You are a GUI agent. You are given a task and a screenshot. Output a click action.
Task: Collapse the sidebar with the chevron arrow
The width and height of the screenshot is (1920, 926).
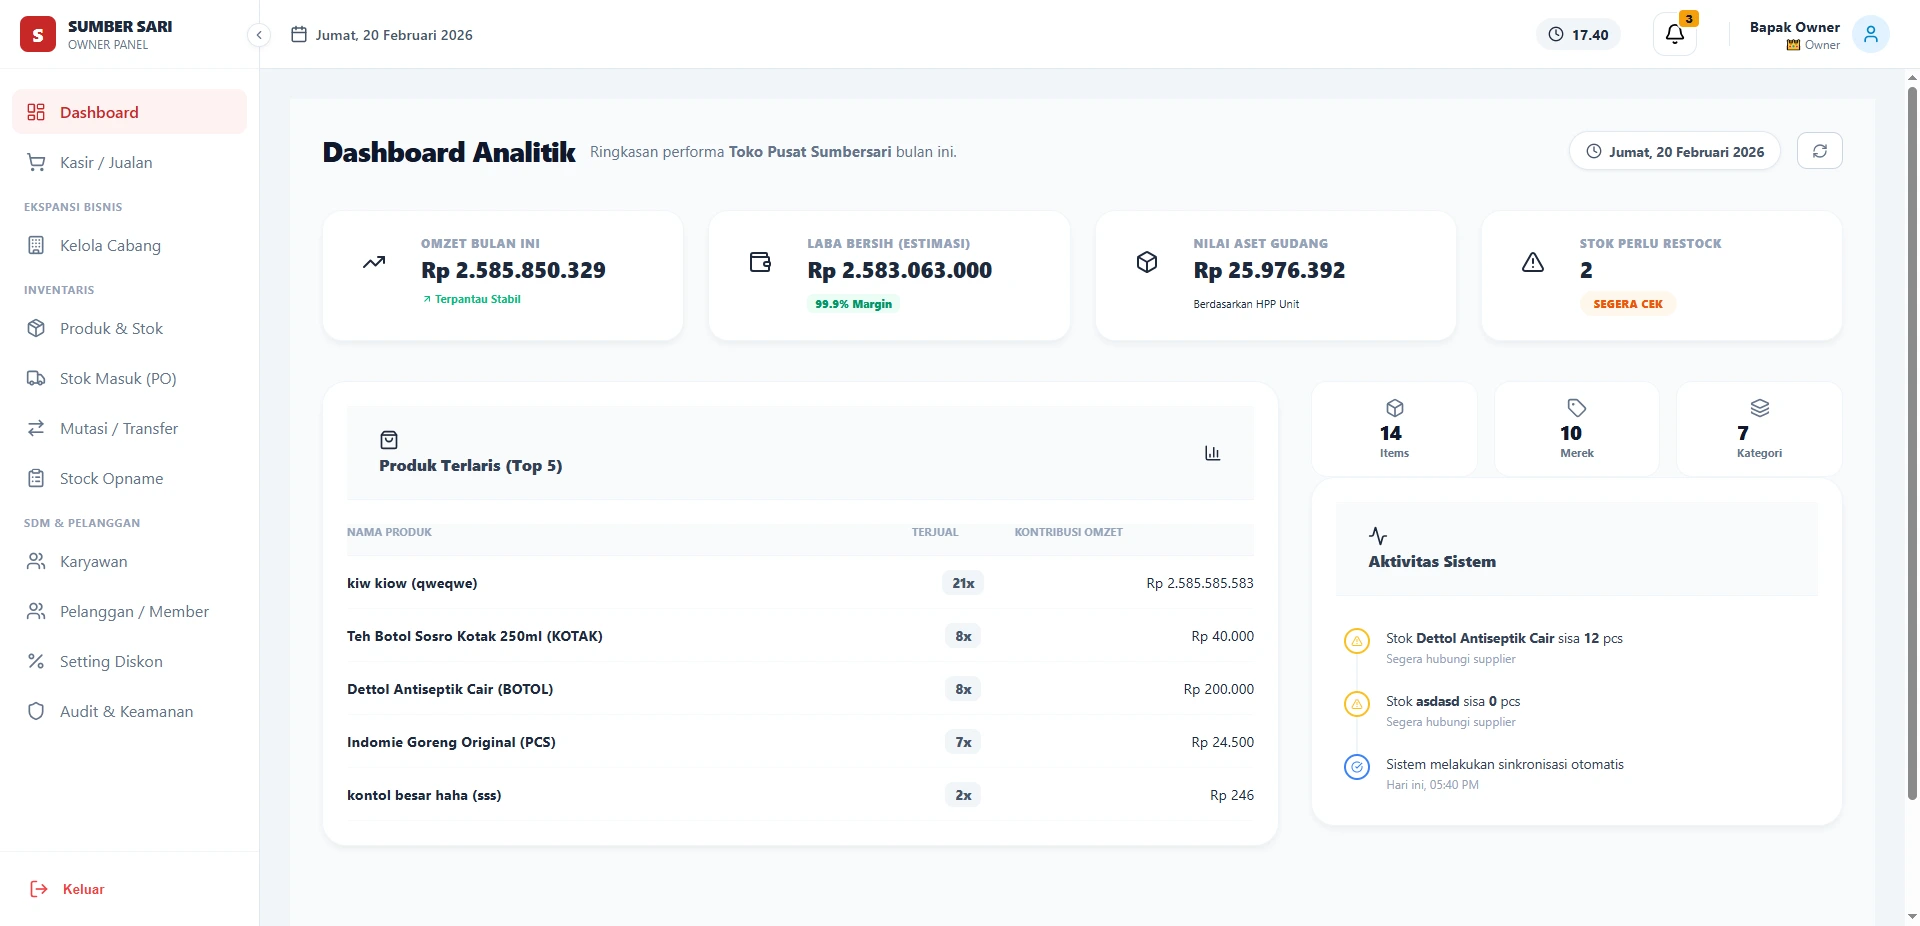[258, 35]
